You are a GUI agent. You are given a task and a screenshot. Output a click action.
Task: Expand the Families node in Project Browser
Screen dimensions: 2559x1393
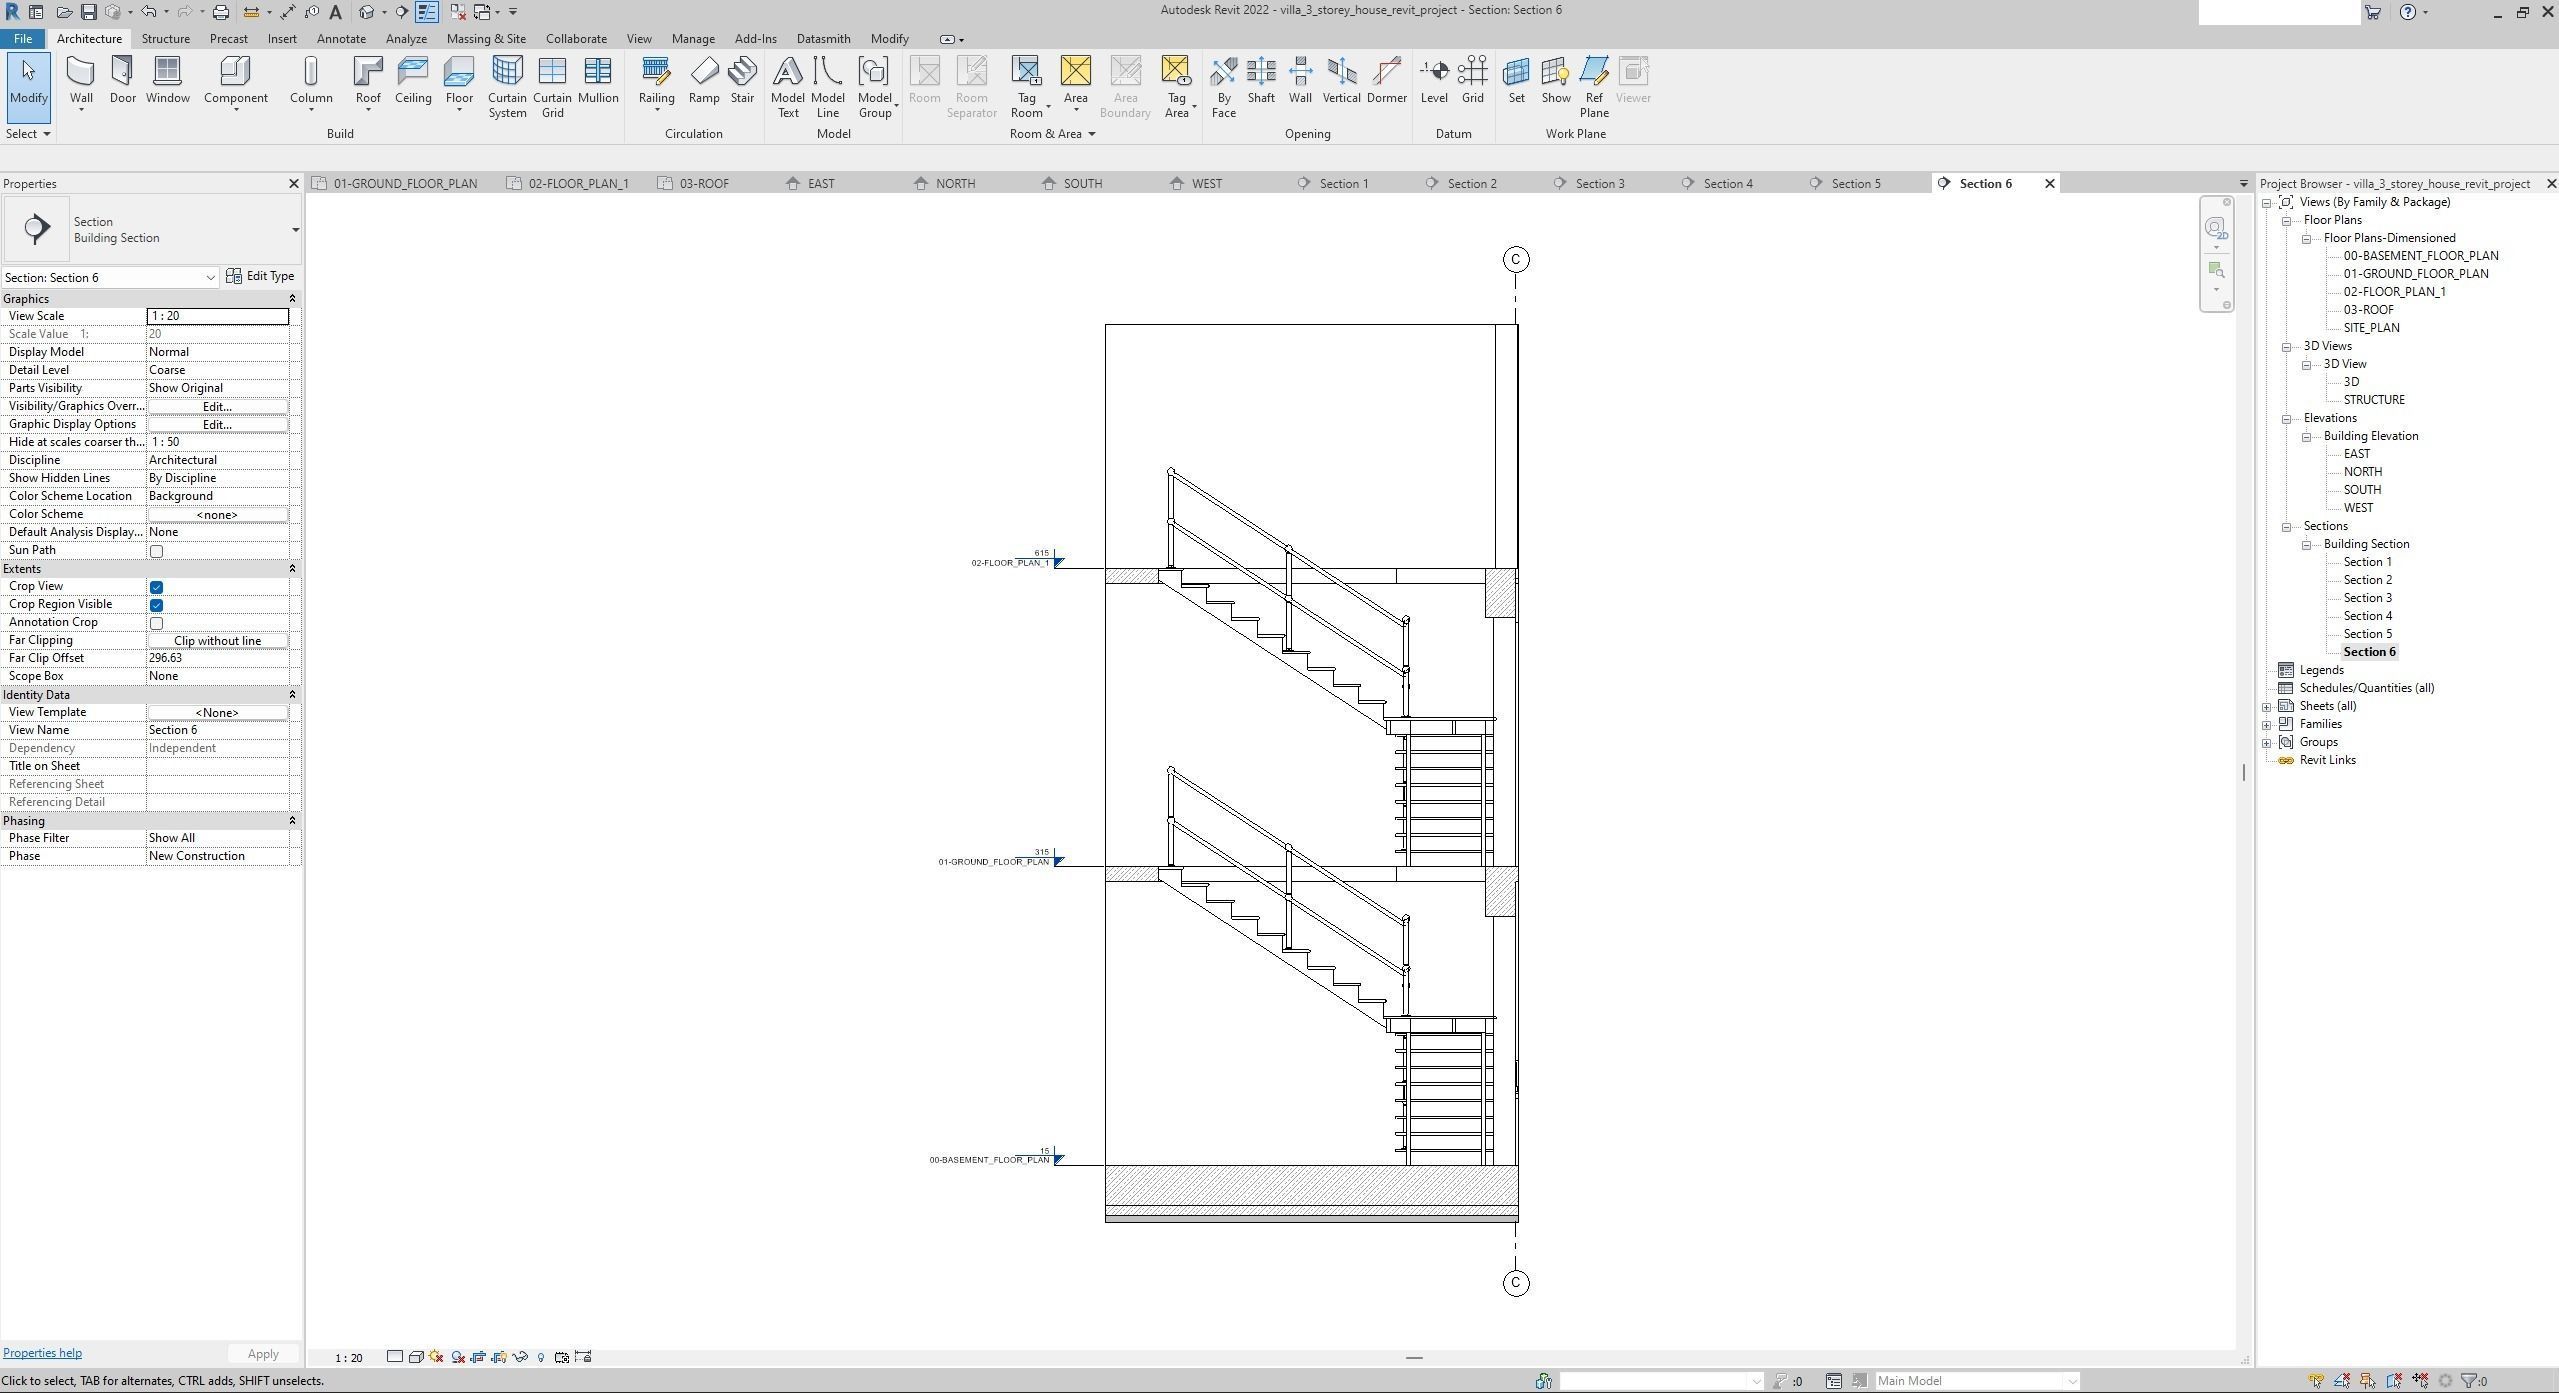click(2267, 725)
